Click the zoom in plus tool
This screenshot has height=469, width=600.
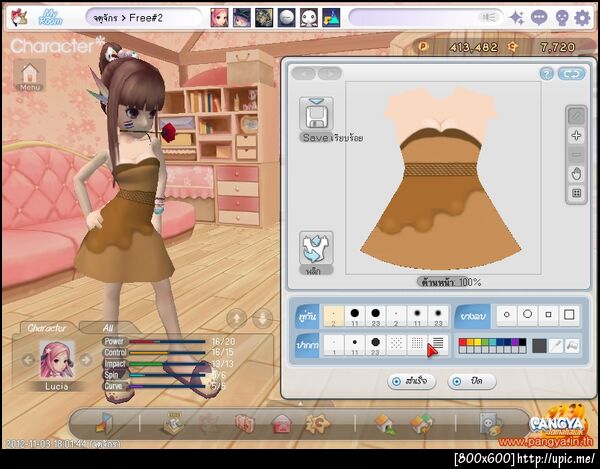click(576, 135)
